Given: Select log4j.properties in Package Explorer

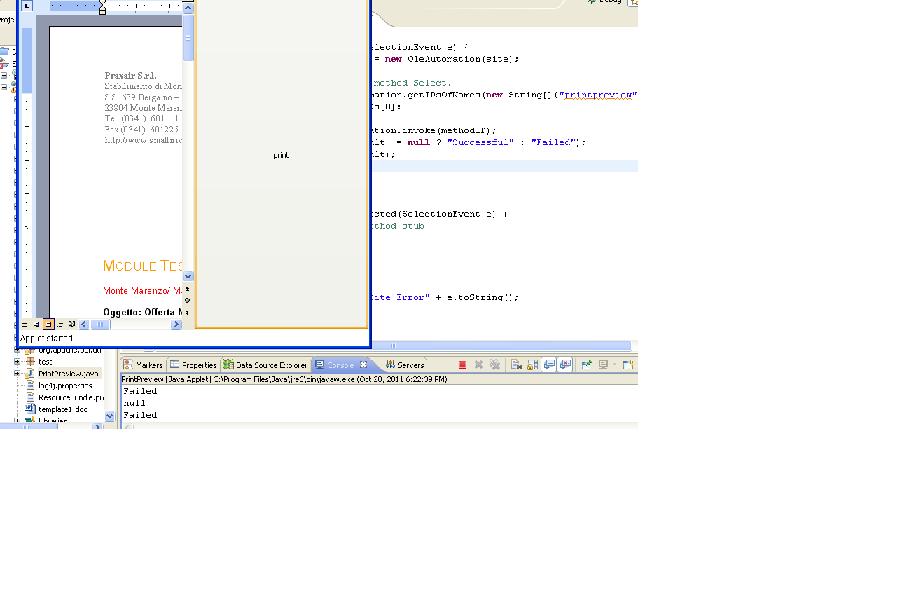Looking at the screenshot, I should [x=65, y=385].
